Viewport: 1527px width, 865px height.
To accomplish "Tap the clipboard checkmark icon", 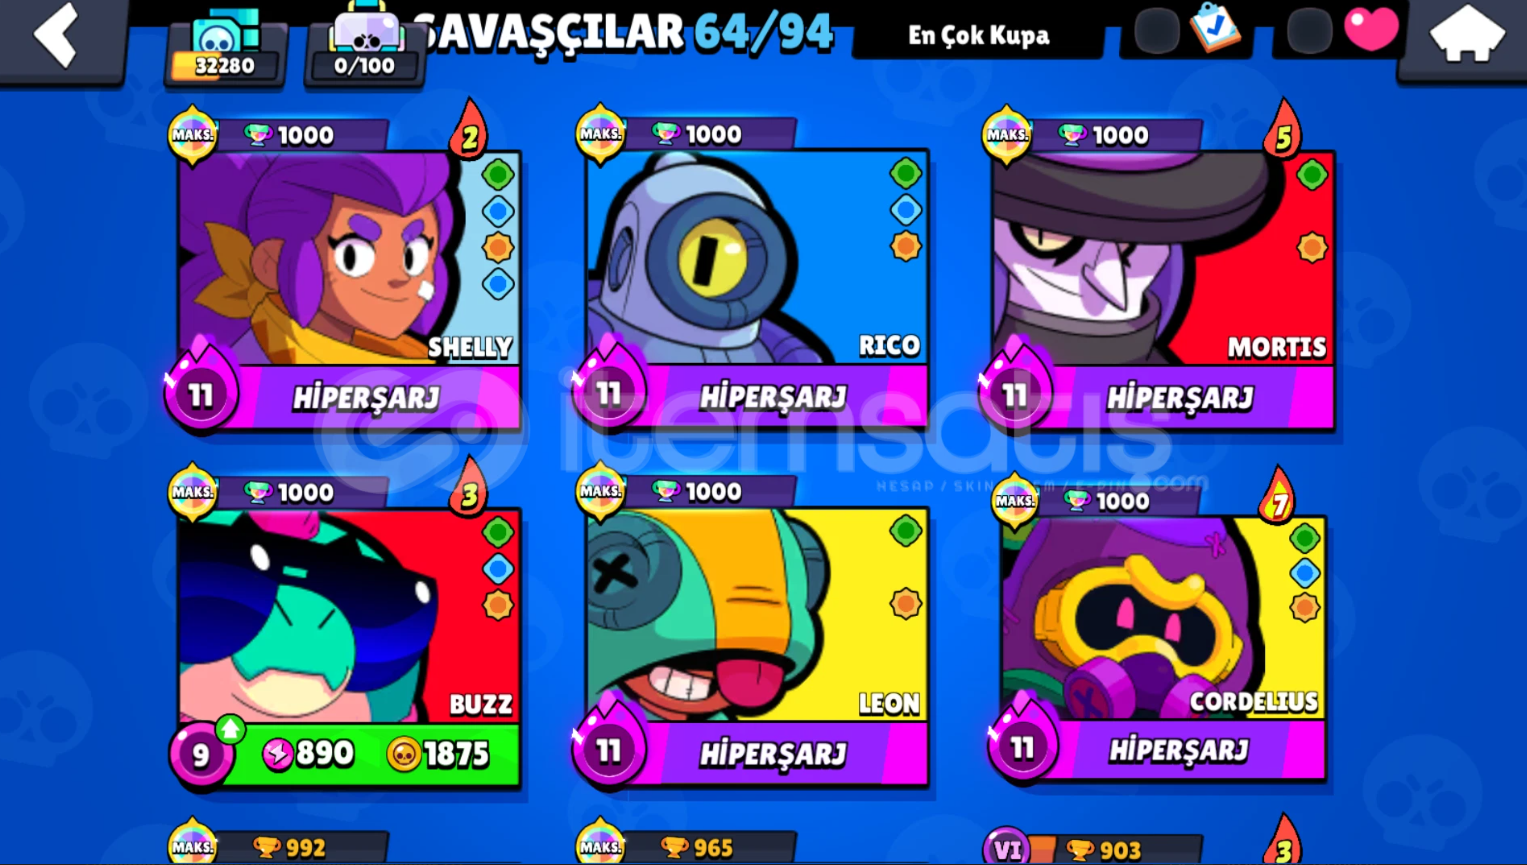I will pyautogui.click(x=1215, y=28).
